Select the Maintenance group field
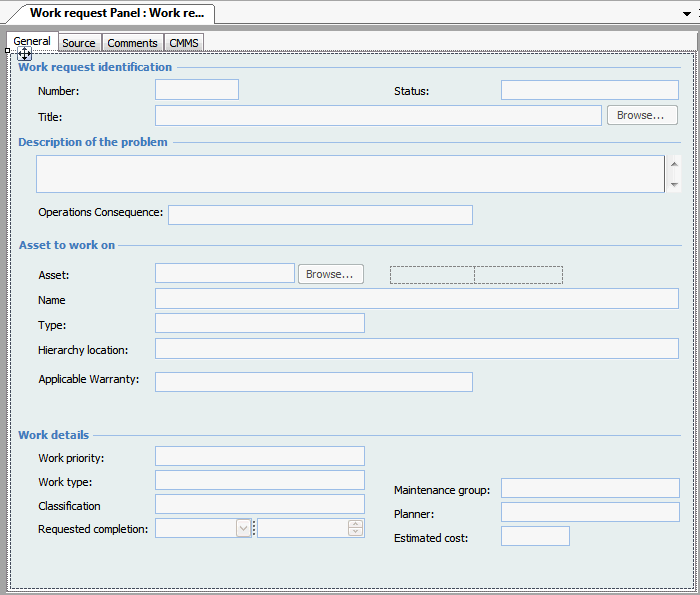This screenshot has width=700, height=595. pyautogui.click(x=589, y=488)
